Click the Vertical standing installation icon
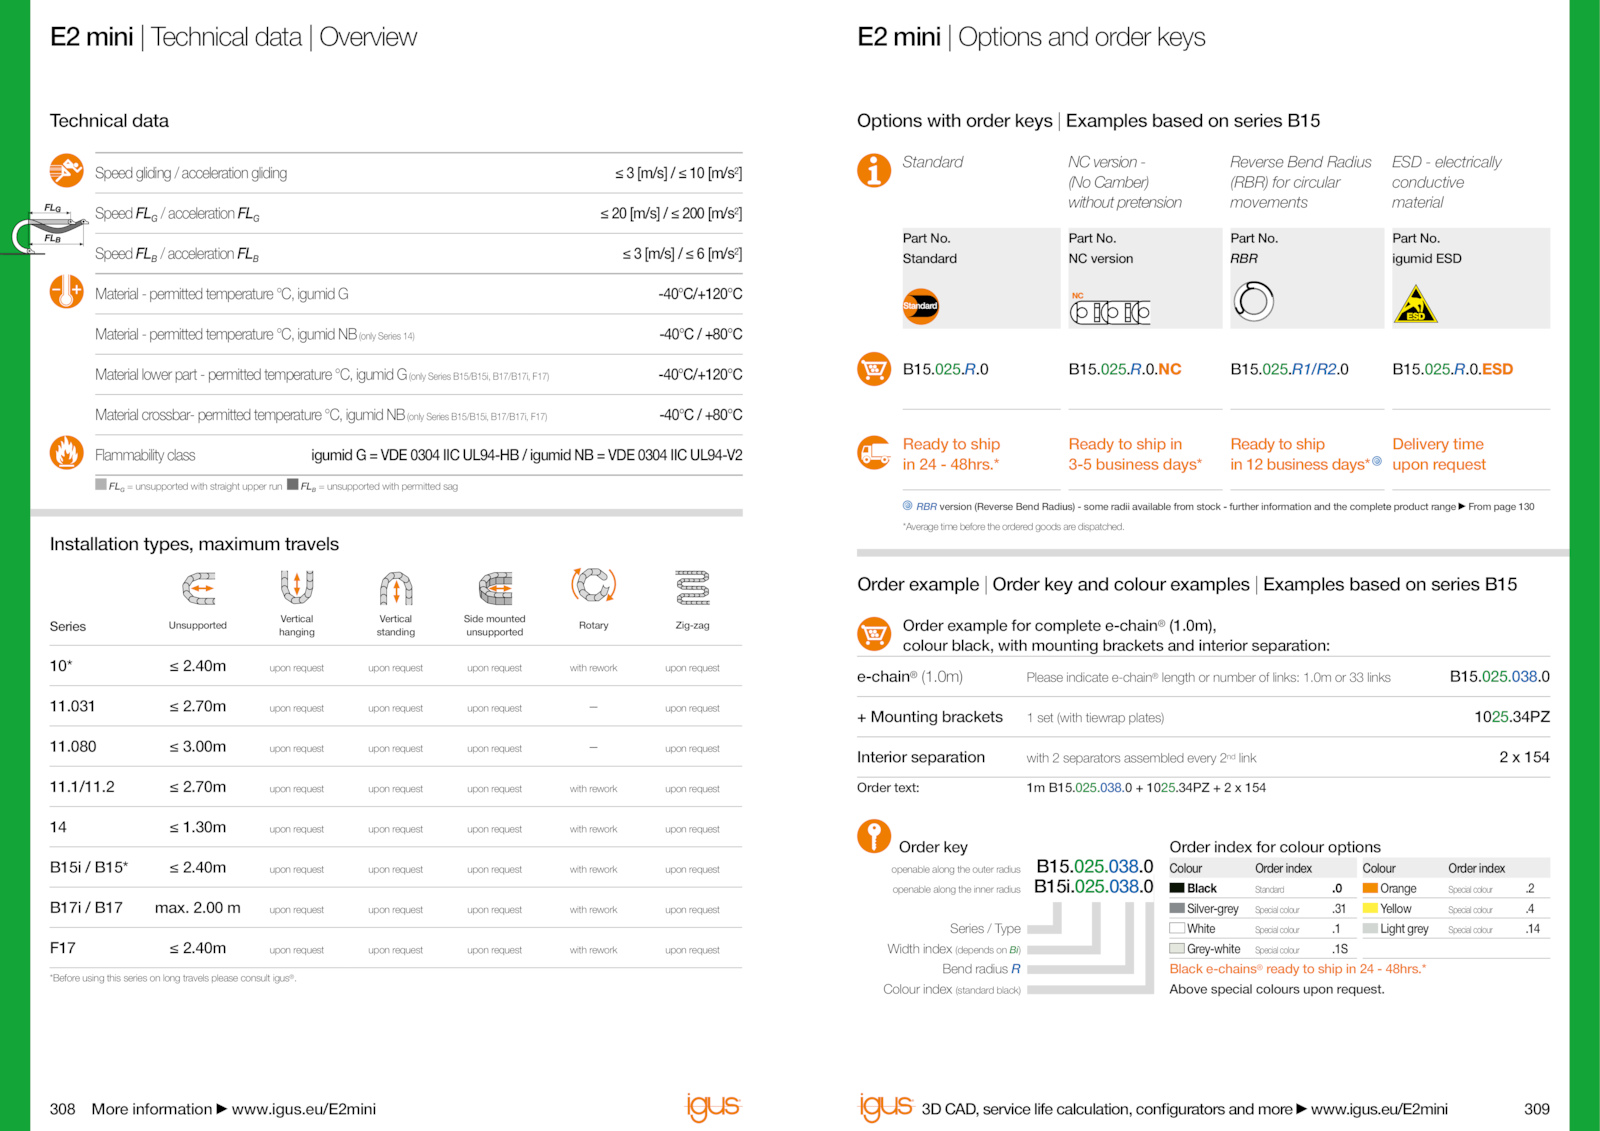Image resolution: width=1600 pixels, height=1131 pixels. [x=396, y=588]
